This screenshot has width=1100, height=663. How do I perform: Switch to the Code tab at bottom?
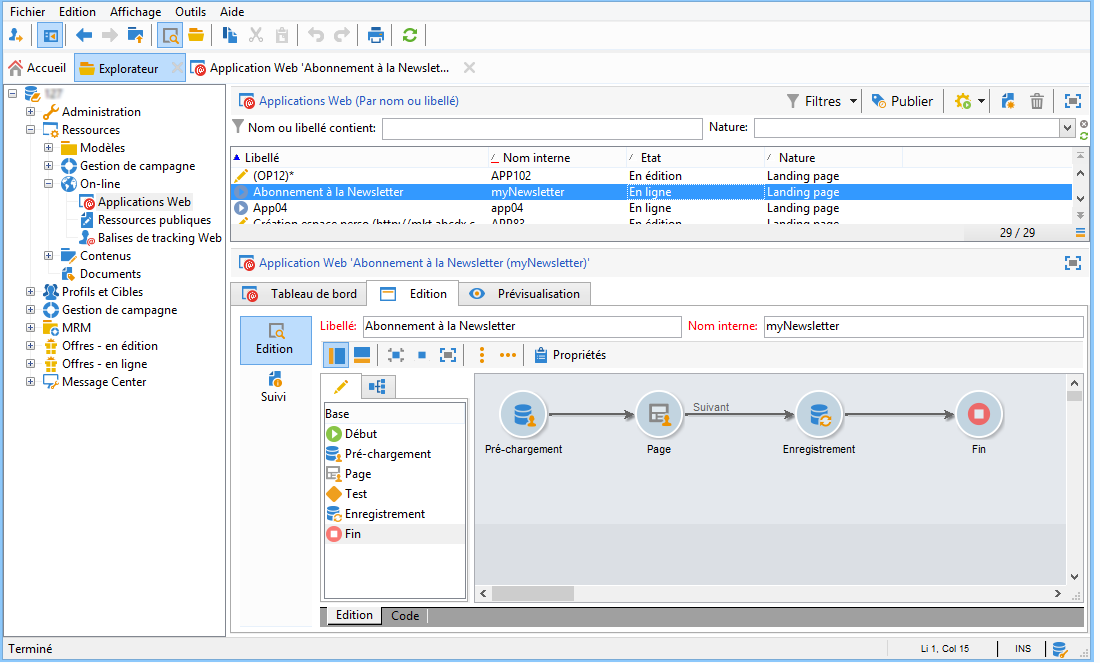point(405,616)
